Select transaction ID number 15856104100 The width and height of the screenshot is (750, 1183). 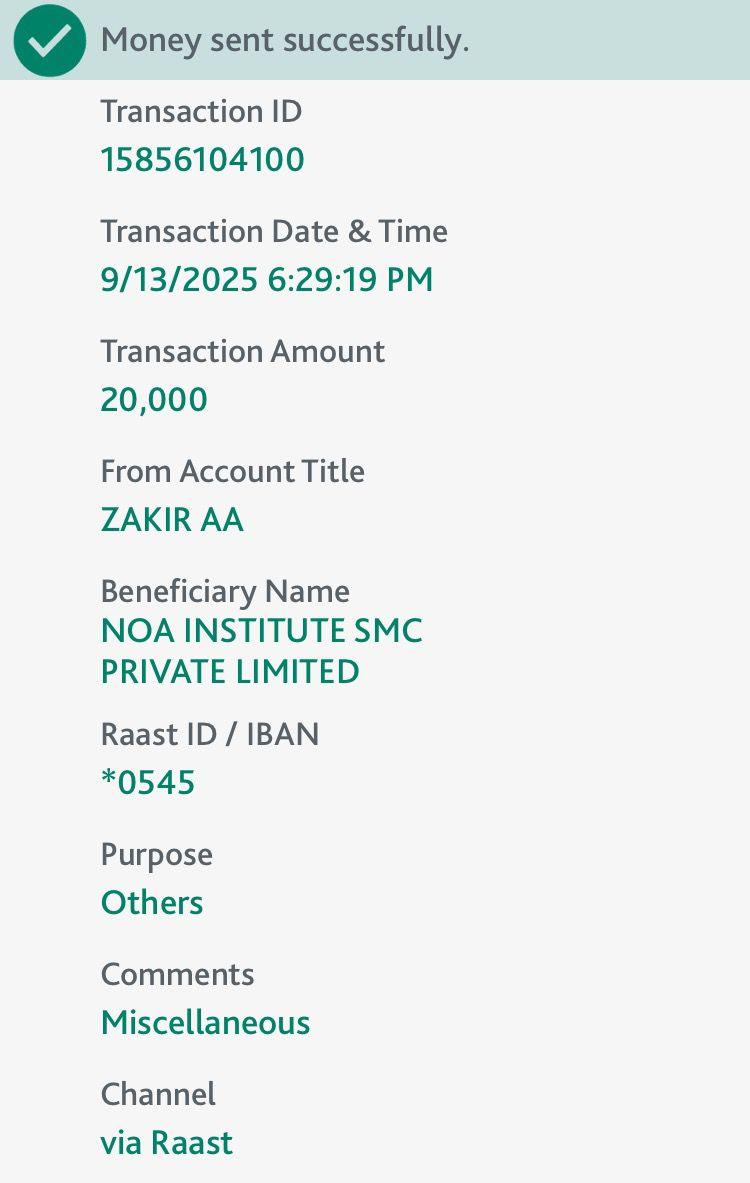(x=202, y=160)
